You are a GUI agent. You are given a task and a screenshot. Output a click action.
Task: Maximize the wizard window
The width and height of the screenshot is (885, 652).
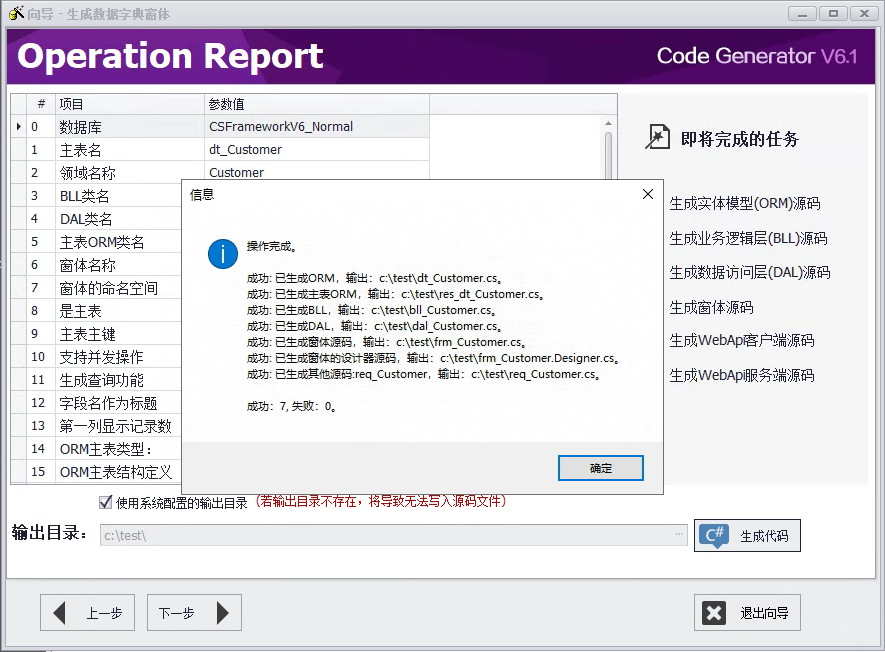pos(833,14)
